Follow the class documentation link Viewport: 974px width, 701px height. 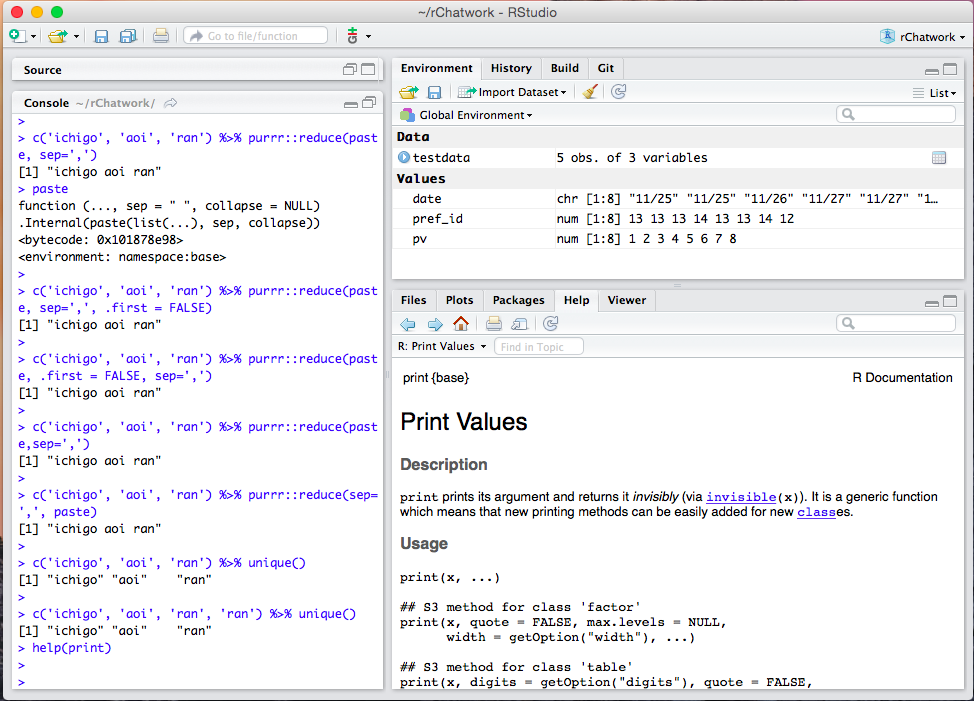(816, 512)
